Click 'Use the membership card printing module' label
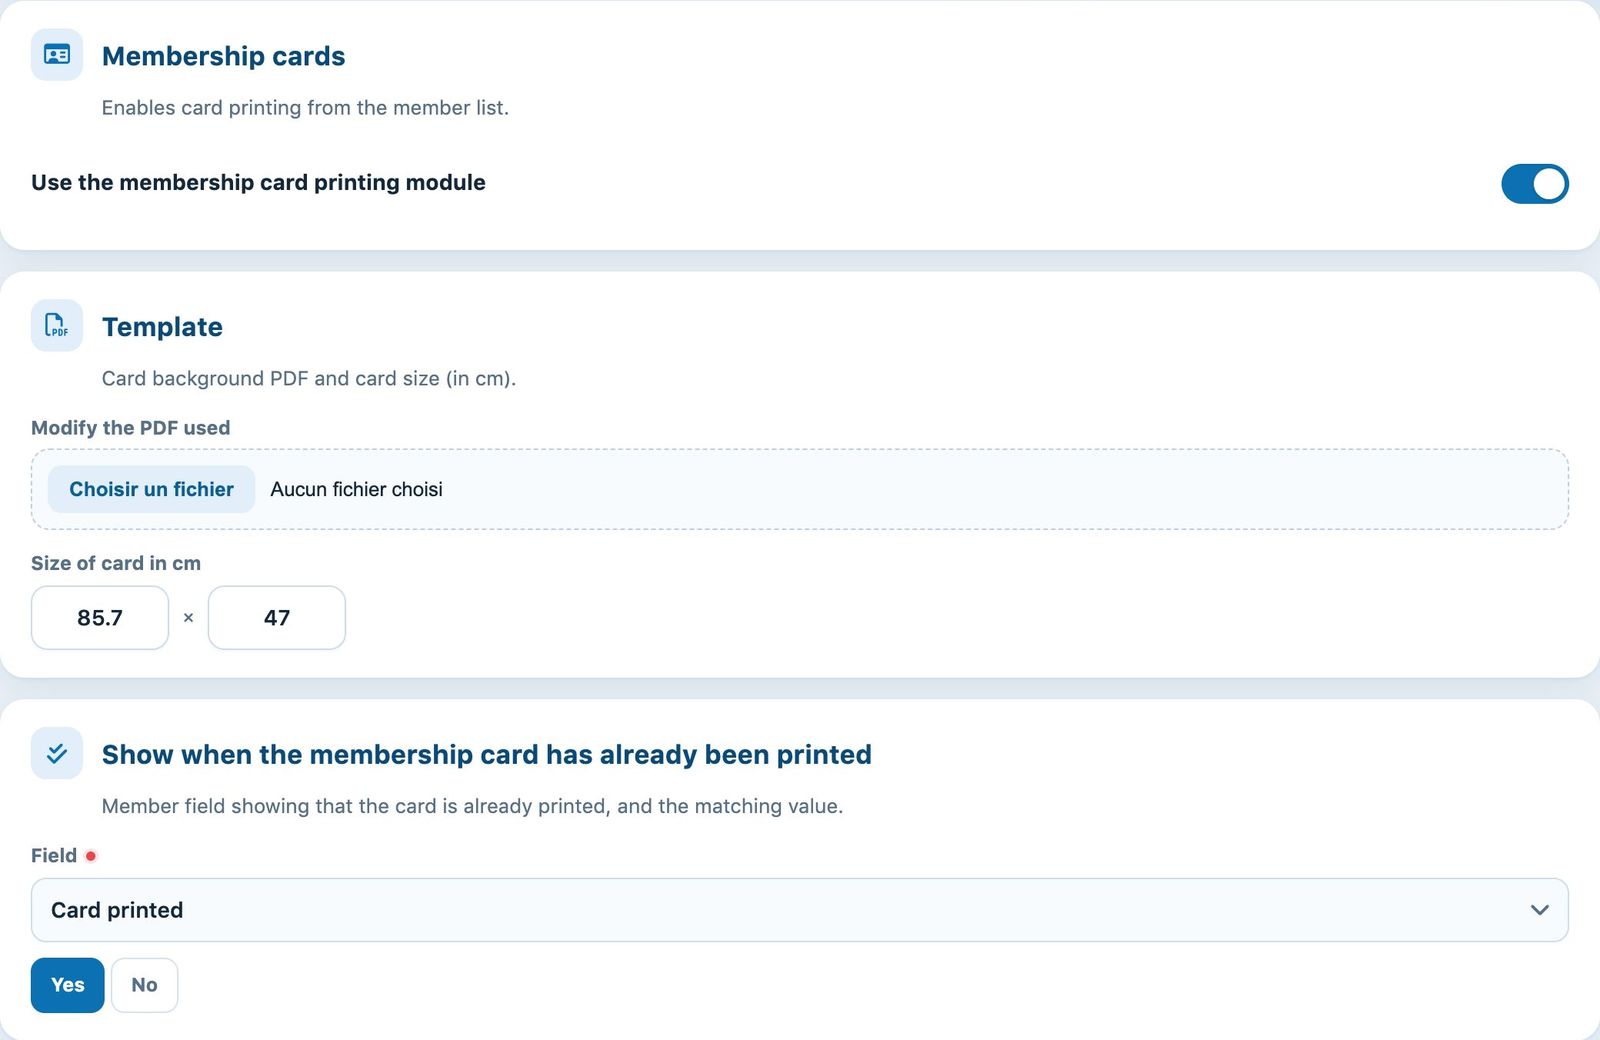Image resolution: width=1600 pixels, height=1040 pixels. pyautogui.click(x=258, y=183)
